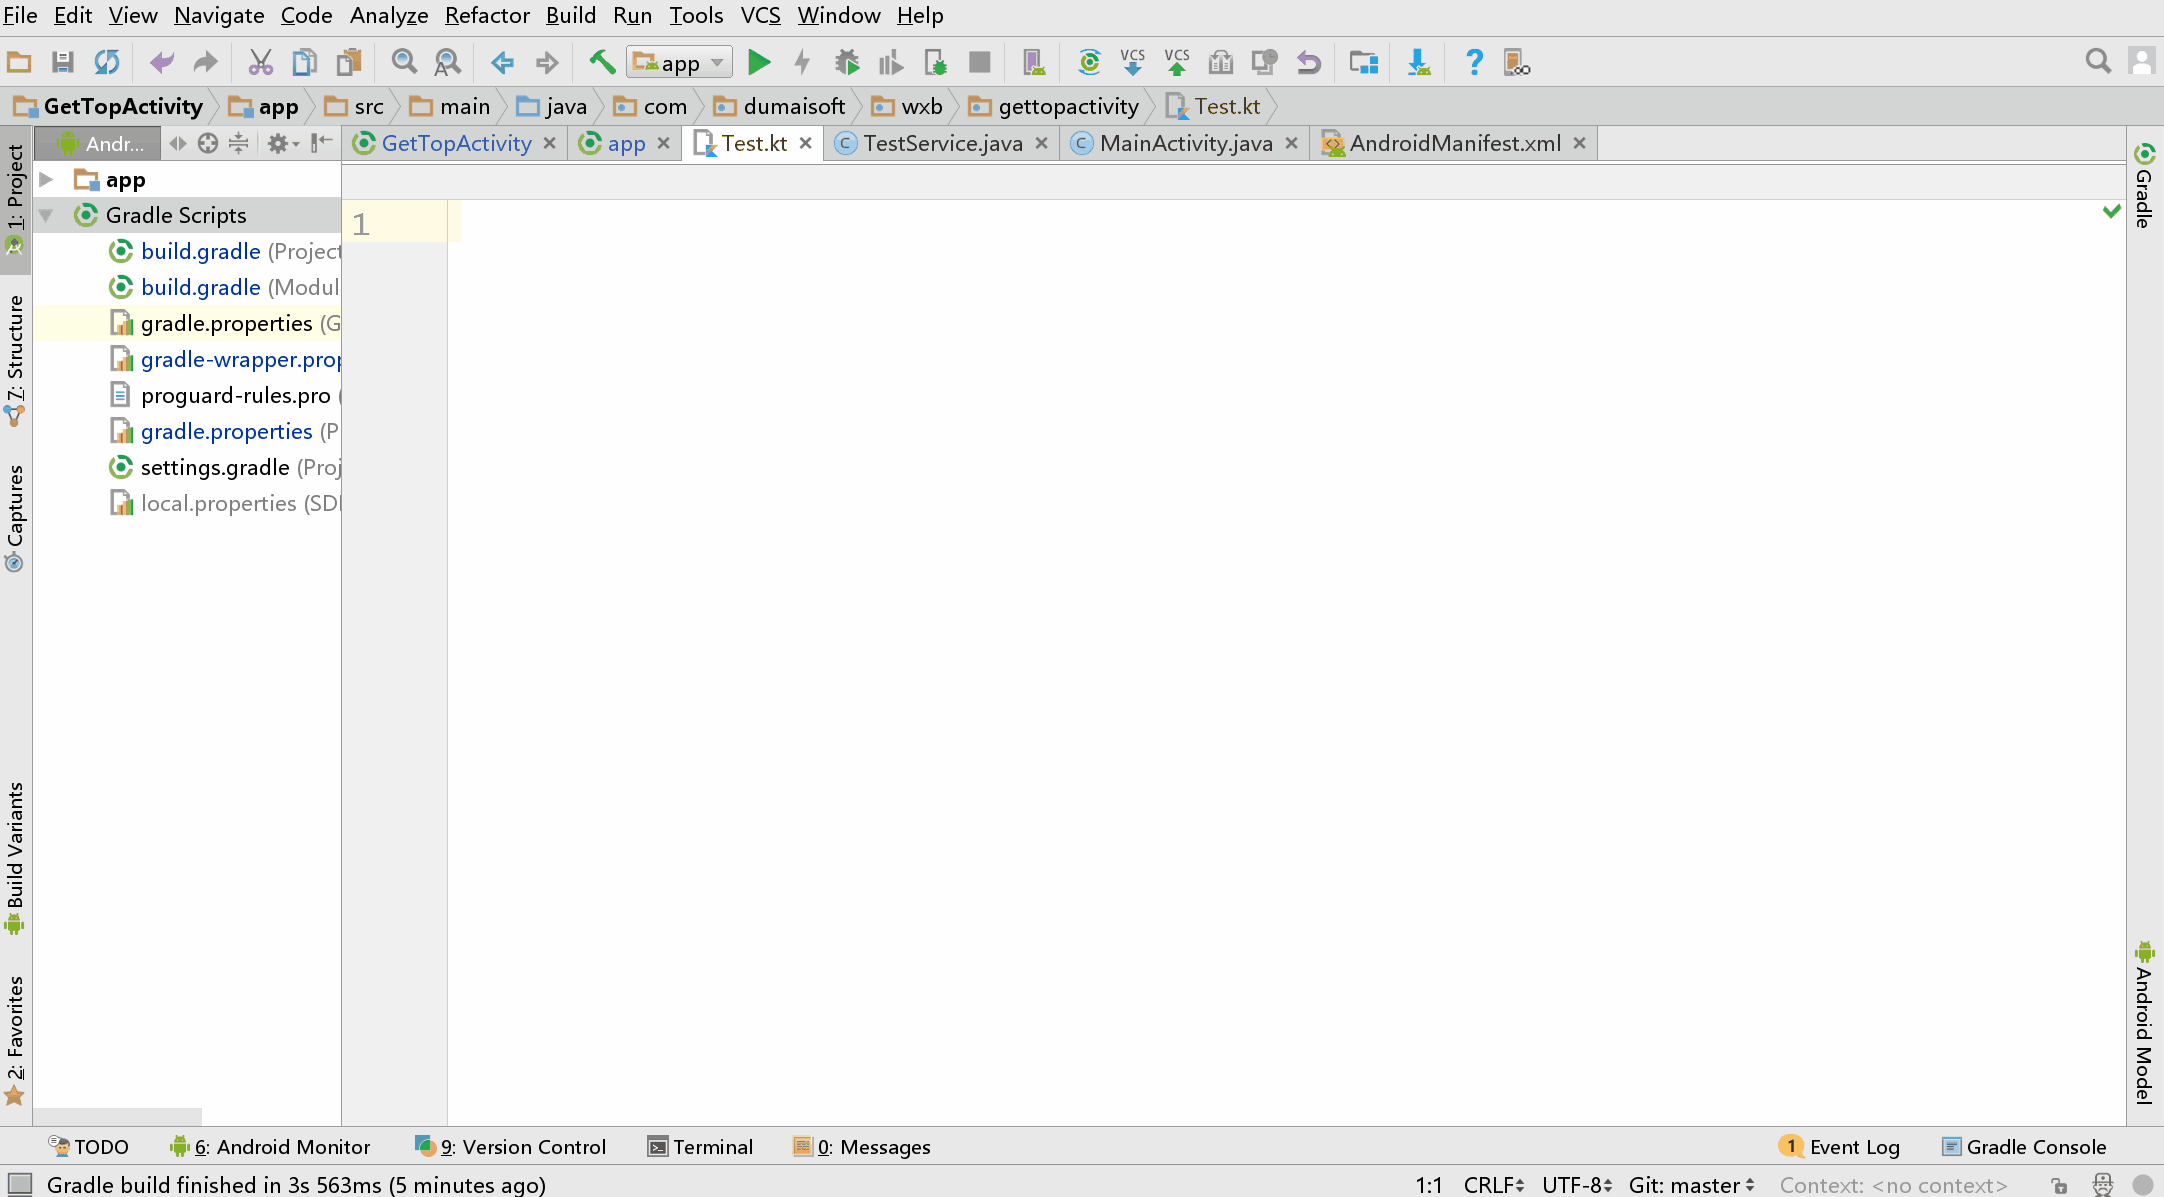Toggle the Build Variants side panel
This screenshot has height=1197, width=2164.
(15, 856)
